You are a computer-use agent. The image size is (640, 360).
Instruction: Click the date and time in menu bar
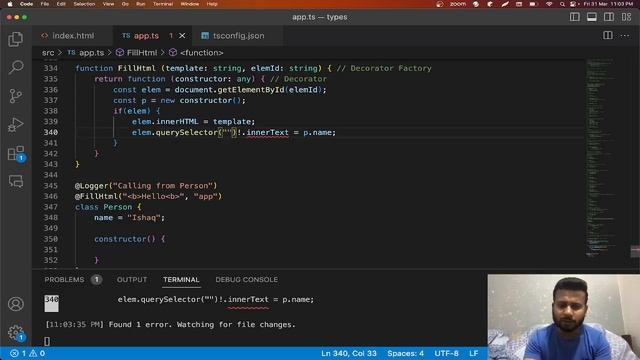point(608,4)
